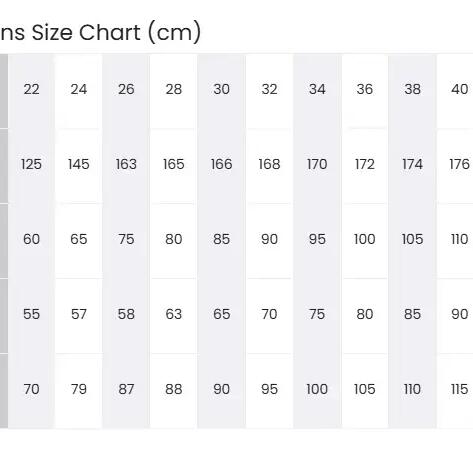
Task: Click the 168 value cell
Action: click(x=269, y=165)
